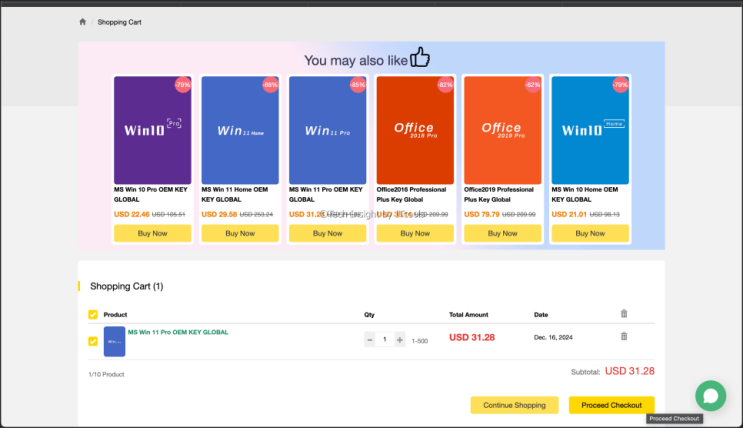Click the -82% badge on Office 2016 Pro
This screenshot has width=743, height=428.
(x=445, y=85)
